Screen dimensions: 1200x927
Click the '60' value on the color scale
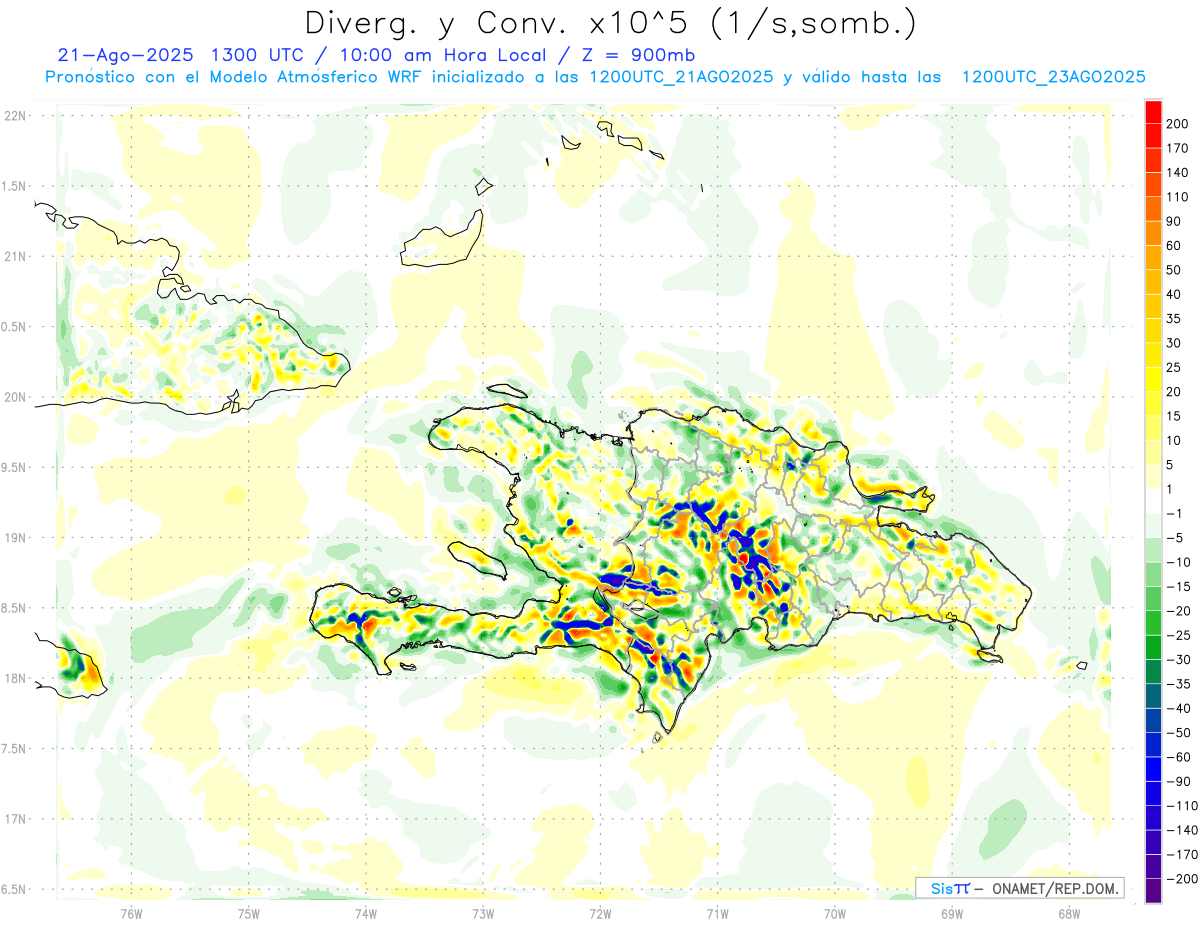(x=1173, y=245)
